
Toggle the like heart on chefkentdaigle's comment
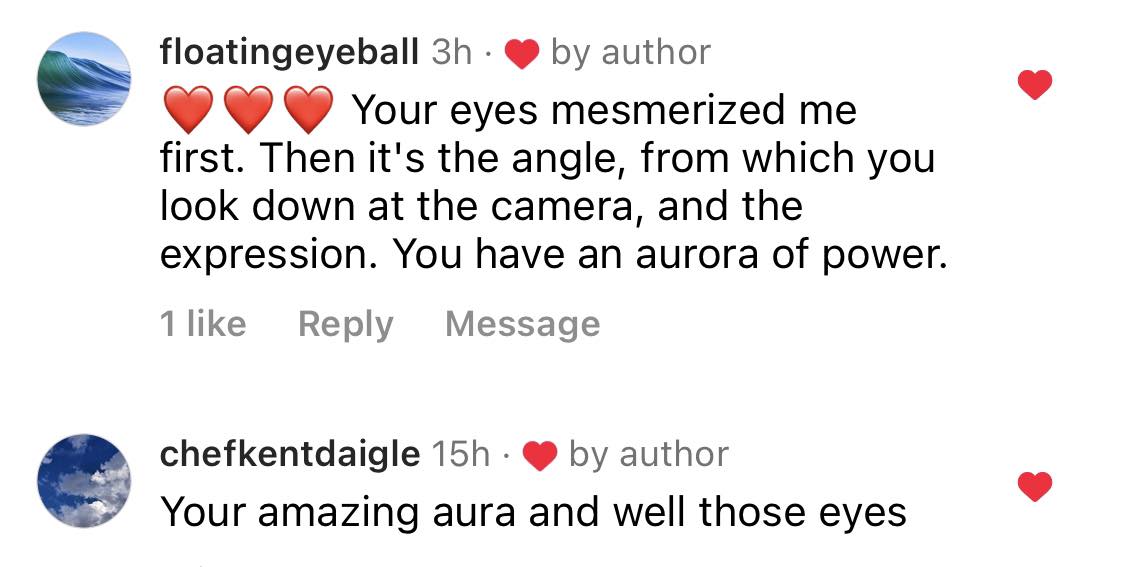[x=1035, y=487]
